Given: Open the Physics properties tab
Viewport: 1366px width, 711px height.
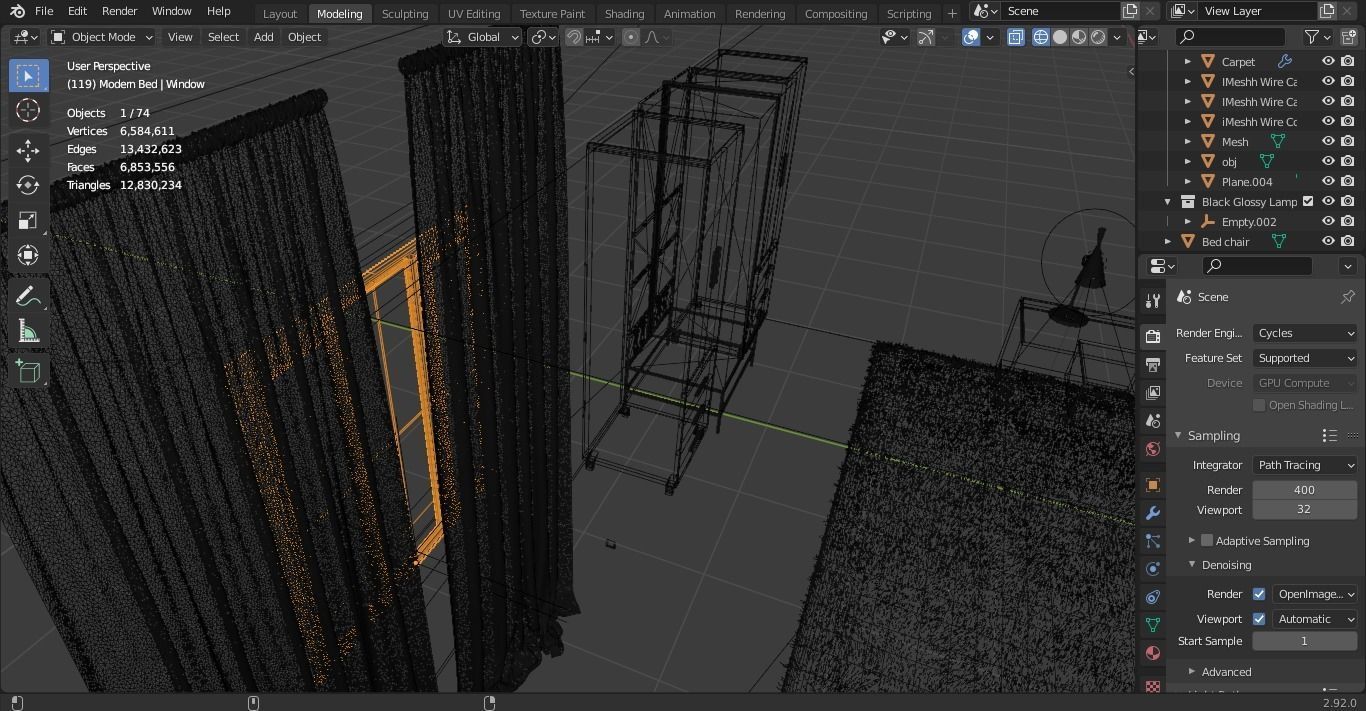Looking at the screenshot, I should click(x=1153, y=569).
